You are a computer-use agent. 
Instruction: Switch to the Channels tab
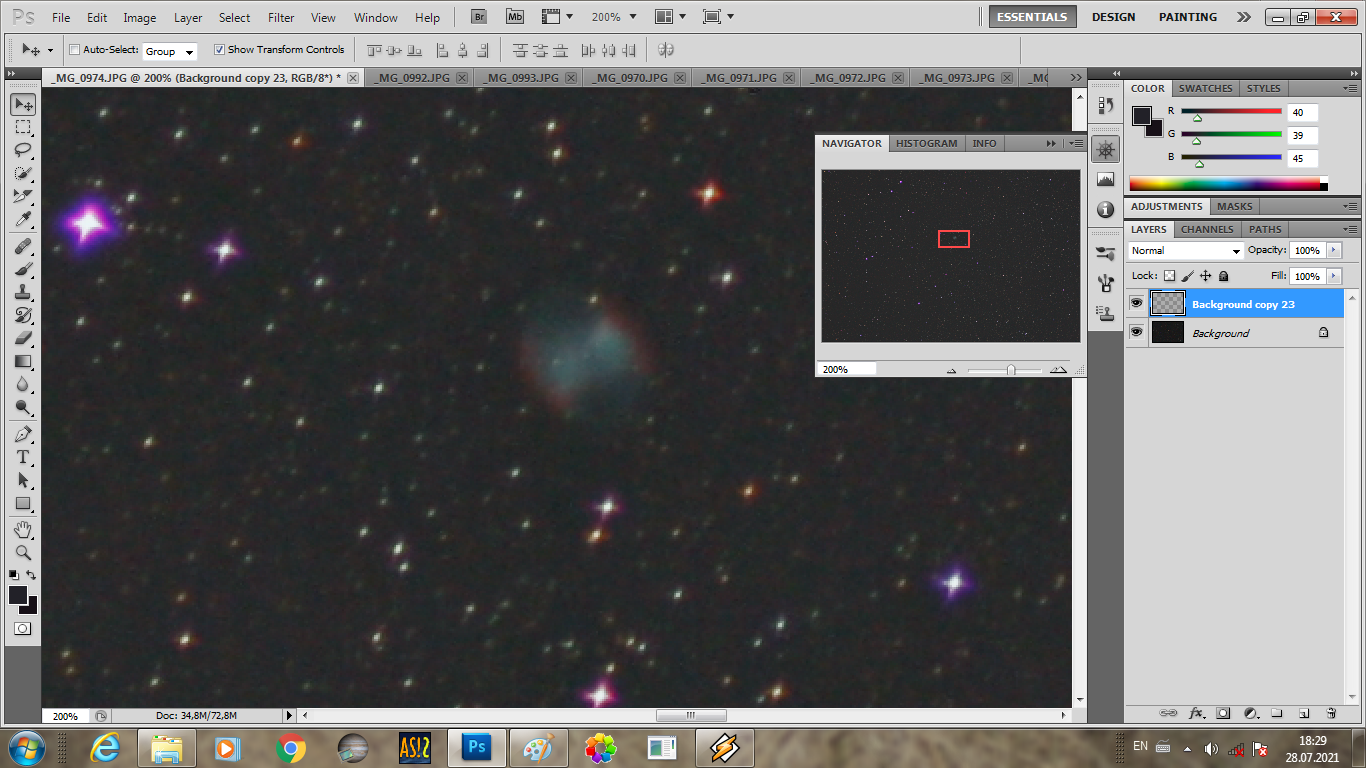click(x=1207, y=229)
